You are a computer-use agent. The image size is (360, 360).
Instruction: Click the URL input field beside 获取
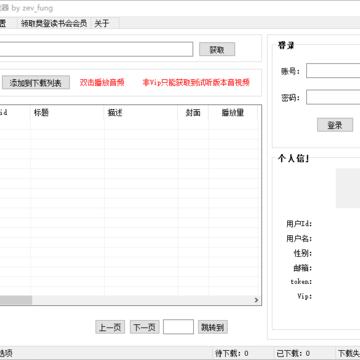(96, 49)
